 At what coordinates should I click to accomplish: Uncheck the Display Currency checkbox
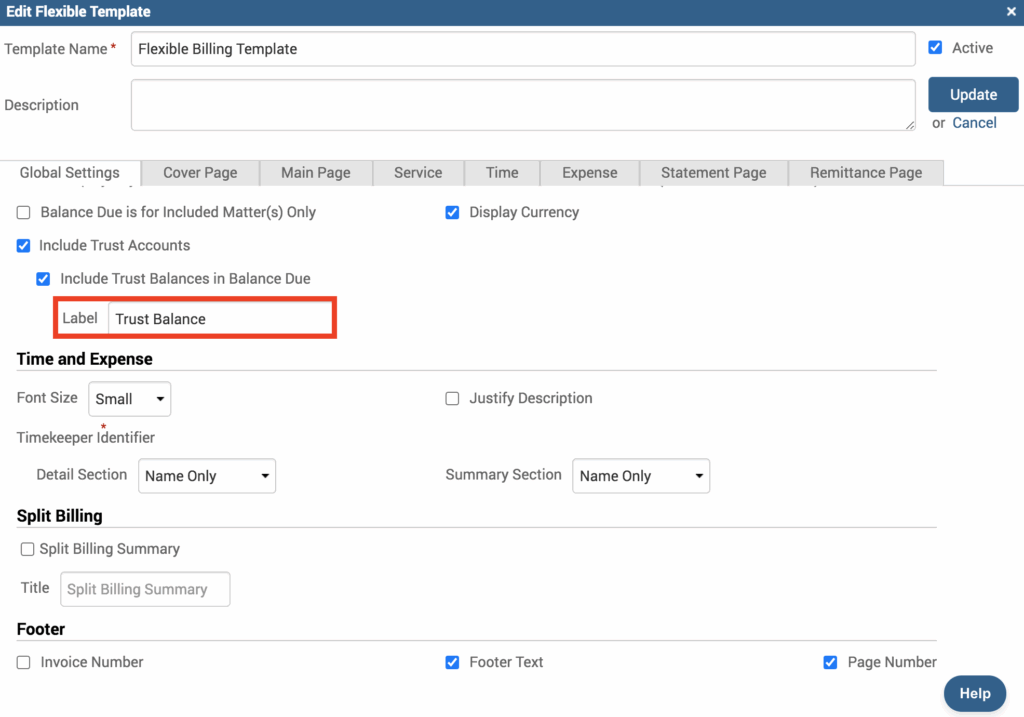tap(452, 213)
